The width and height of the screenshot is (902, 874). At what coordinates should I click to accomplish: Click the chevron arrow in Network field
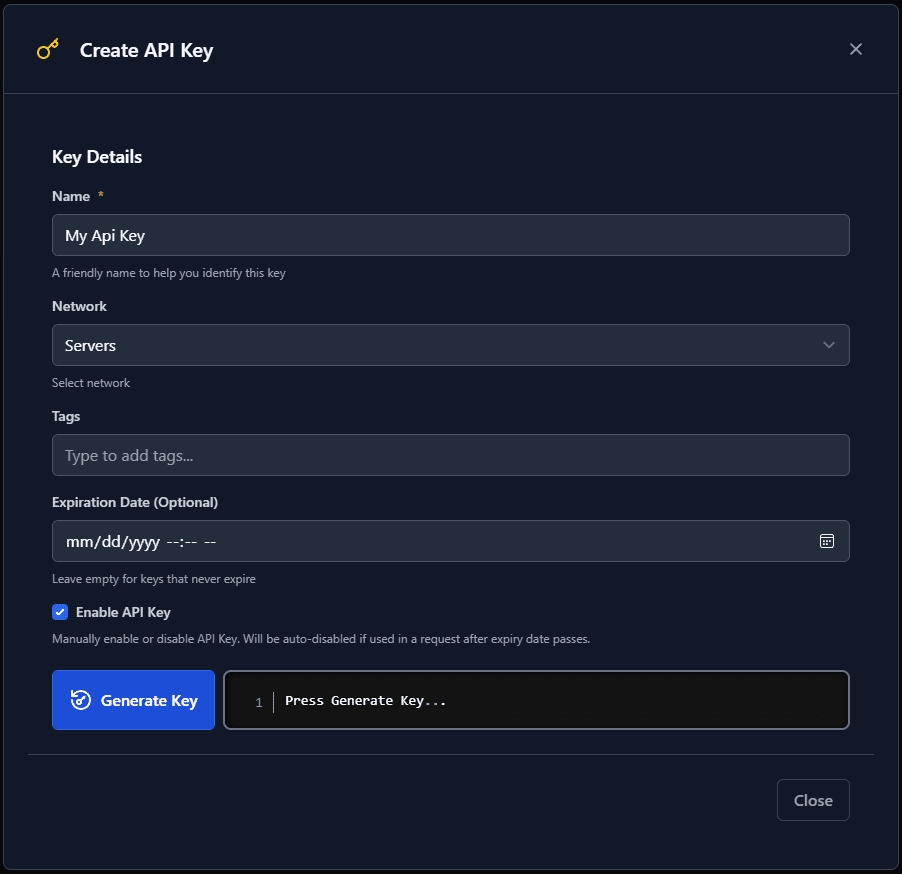pos(828,345)
